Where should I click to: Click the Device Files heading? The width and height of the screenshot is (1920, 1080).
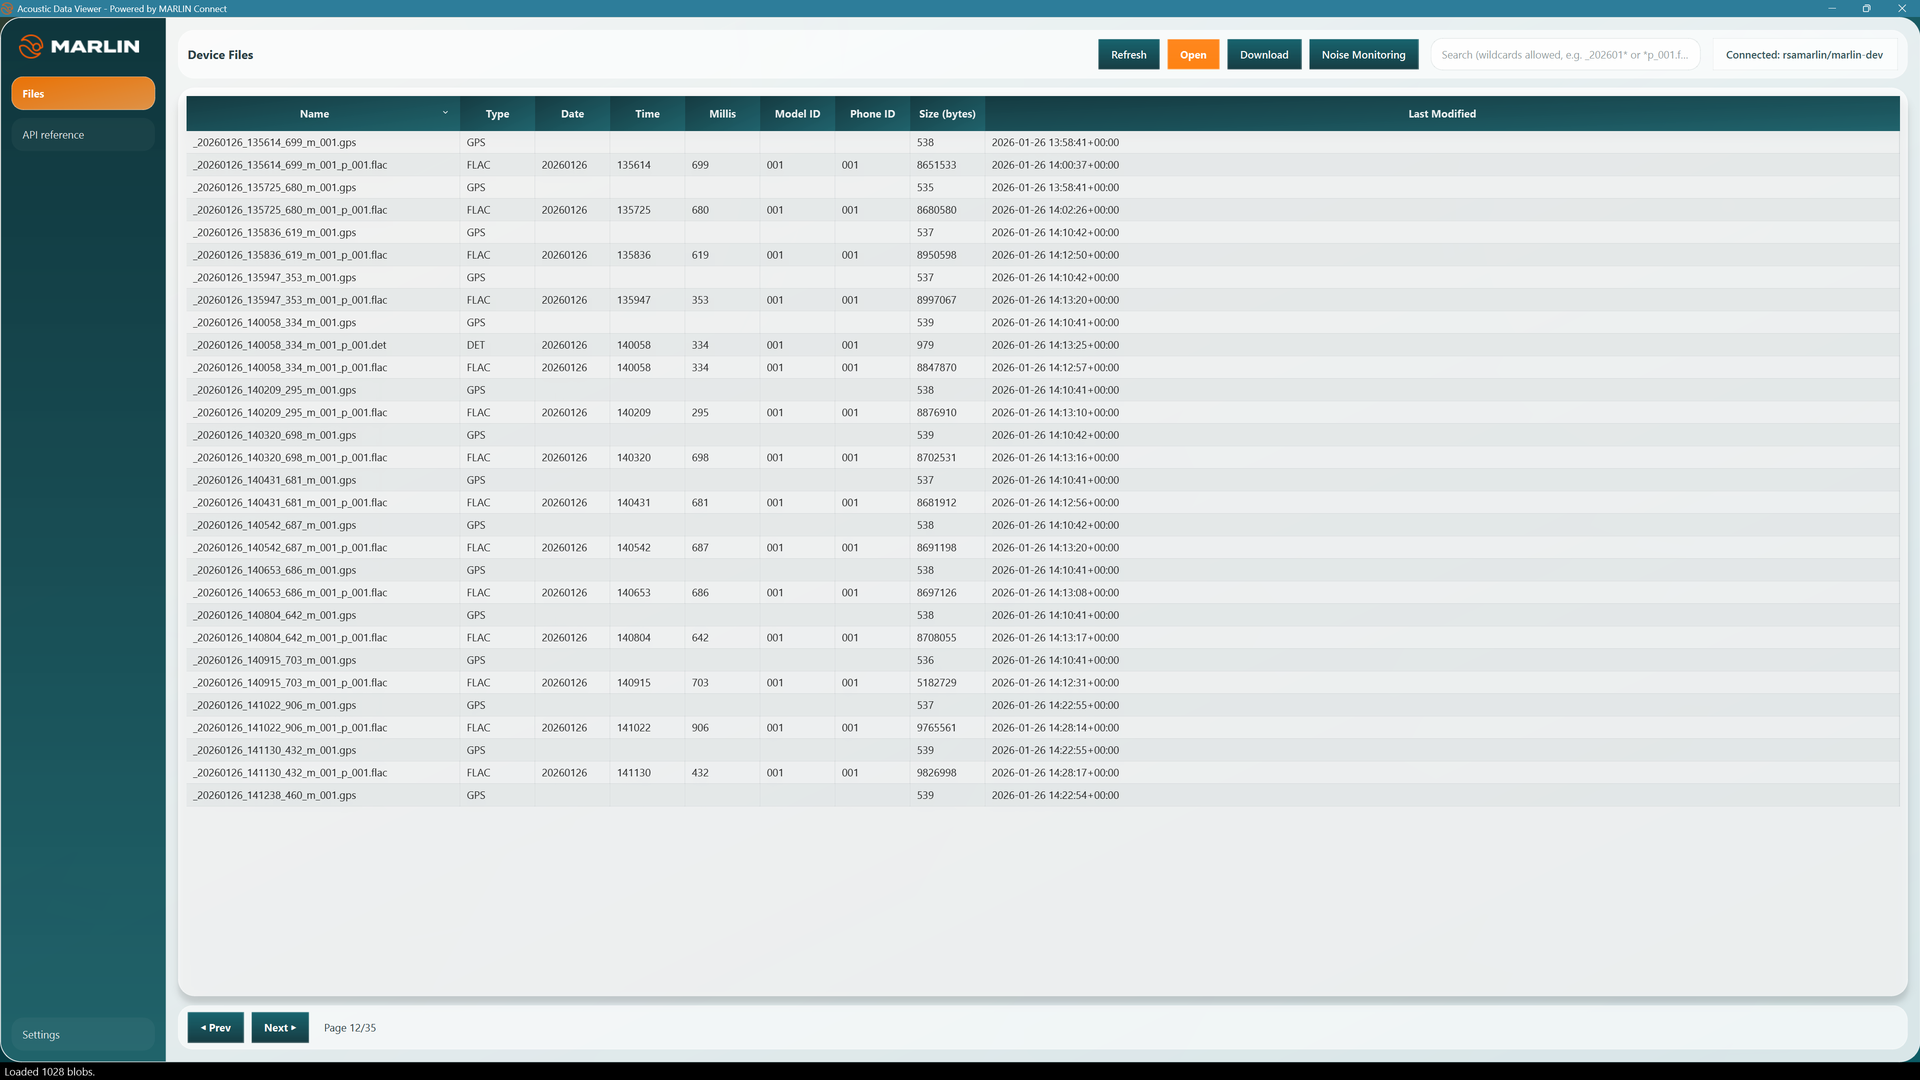(220, 55)
